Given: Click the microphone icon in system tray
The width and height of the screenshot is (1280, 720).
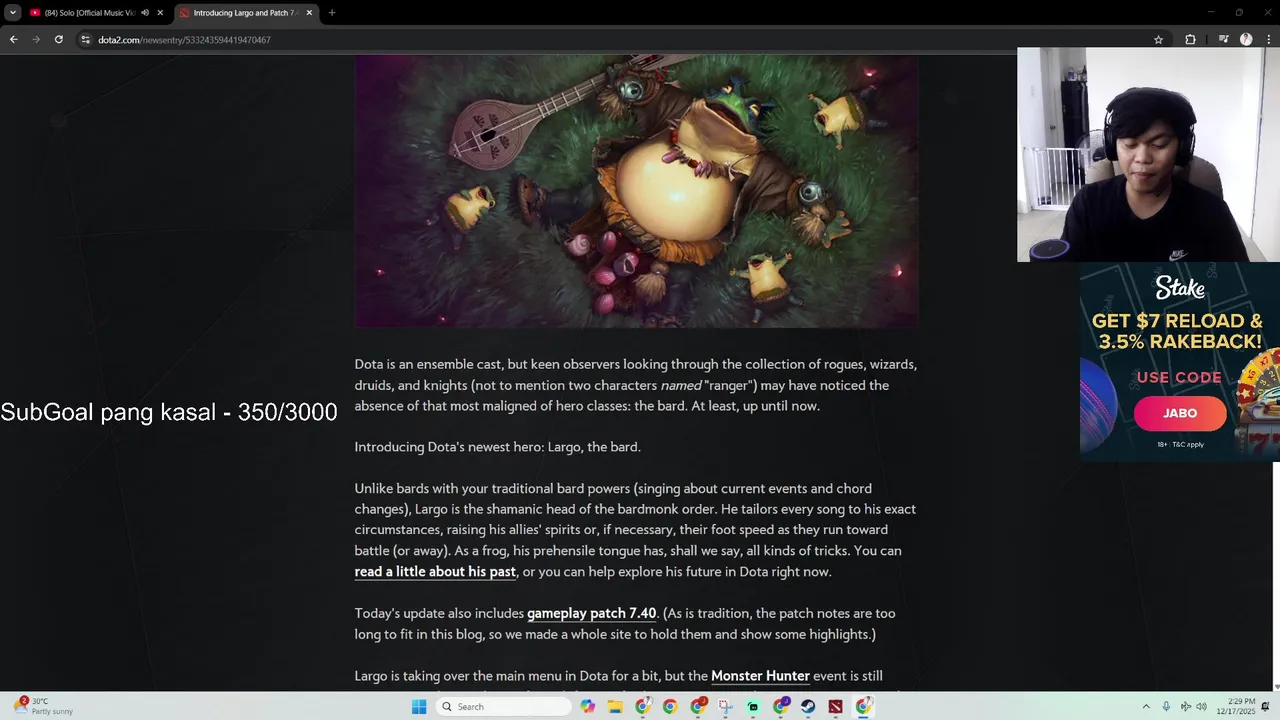Looking at the screenshot, I should pos(1166,707).
